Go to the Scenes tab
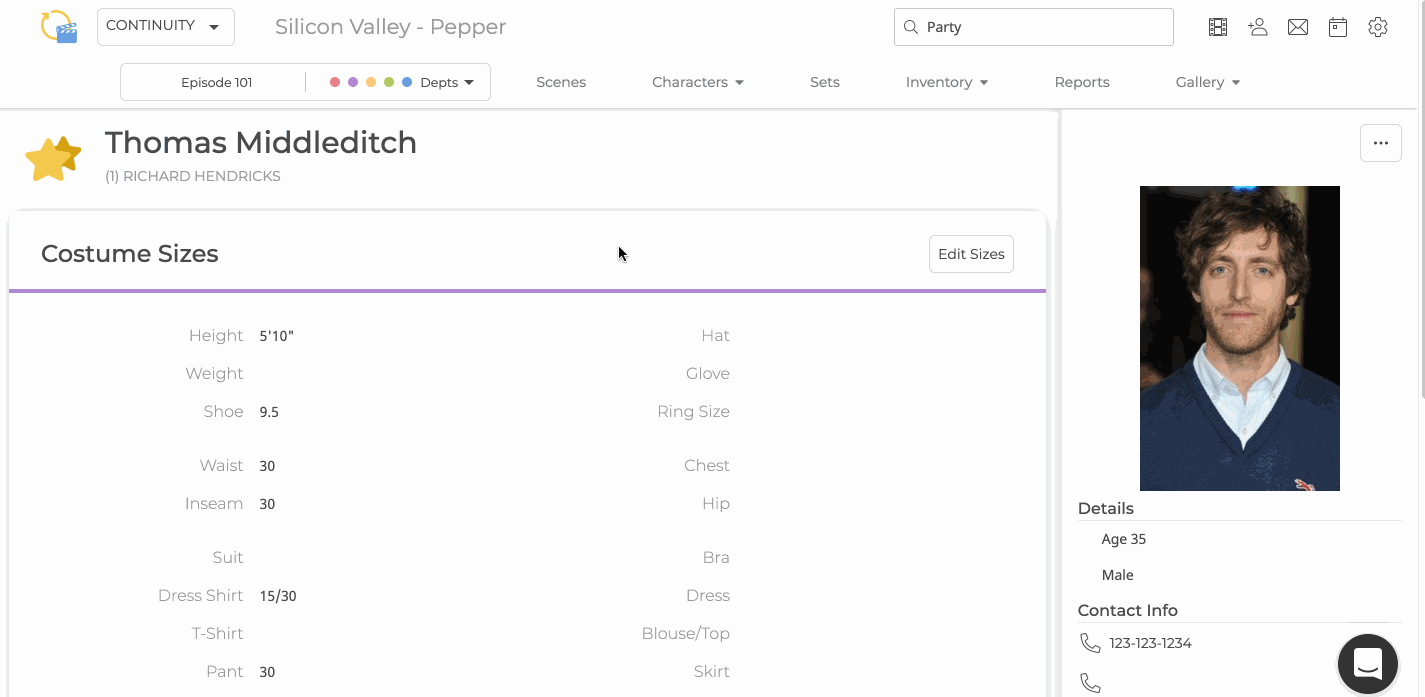Image resolution: width=1425 pixels, height=697 pixels. [561, 82]
